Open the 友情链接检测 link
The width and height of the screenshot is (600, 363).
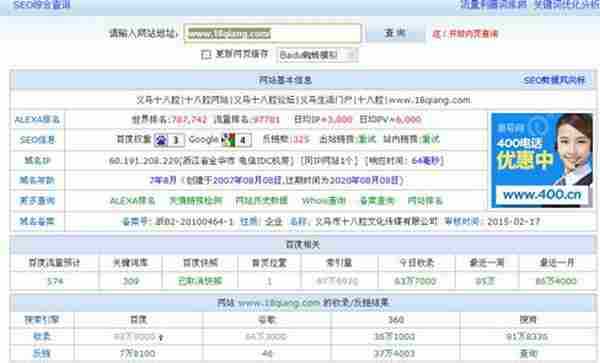pyautogui.click(x=196, y=200)
